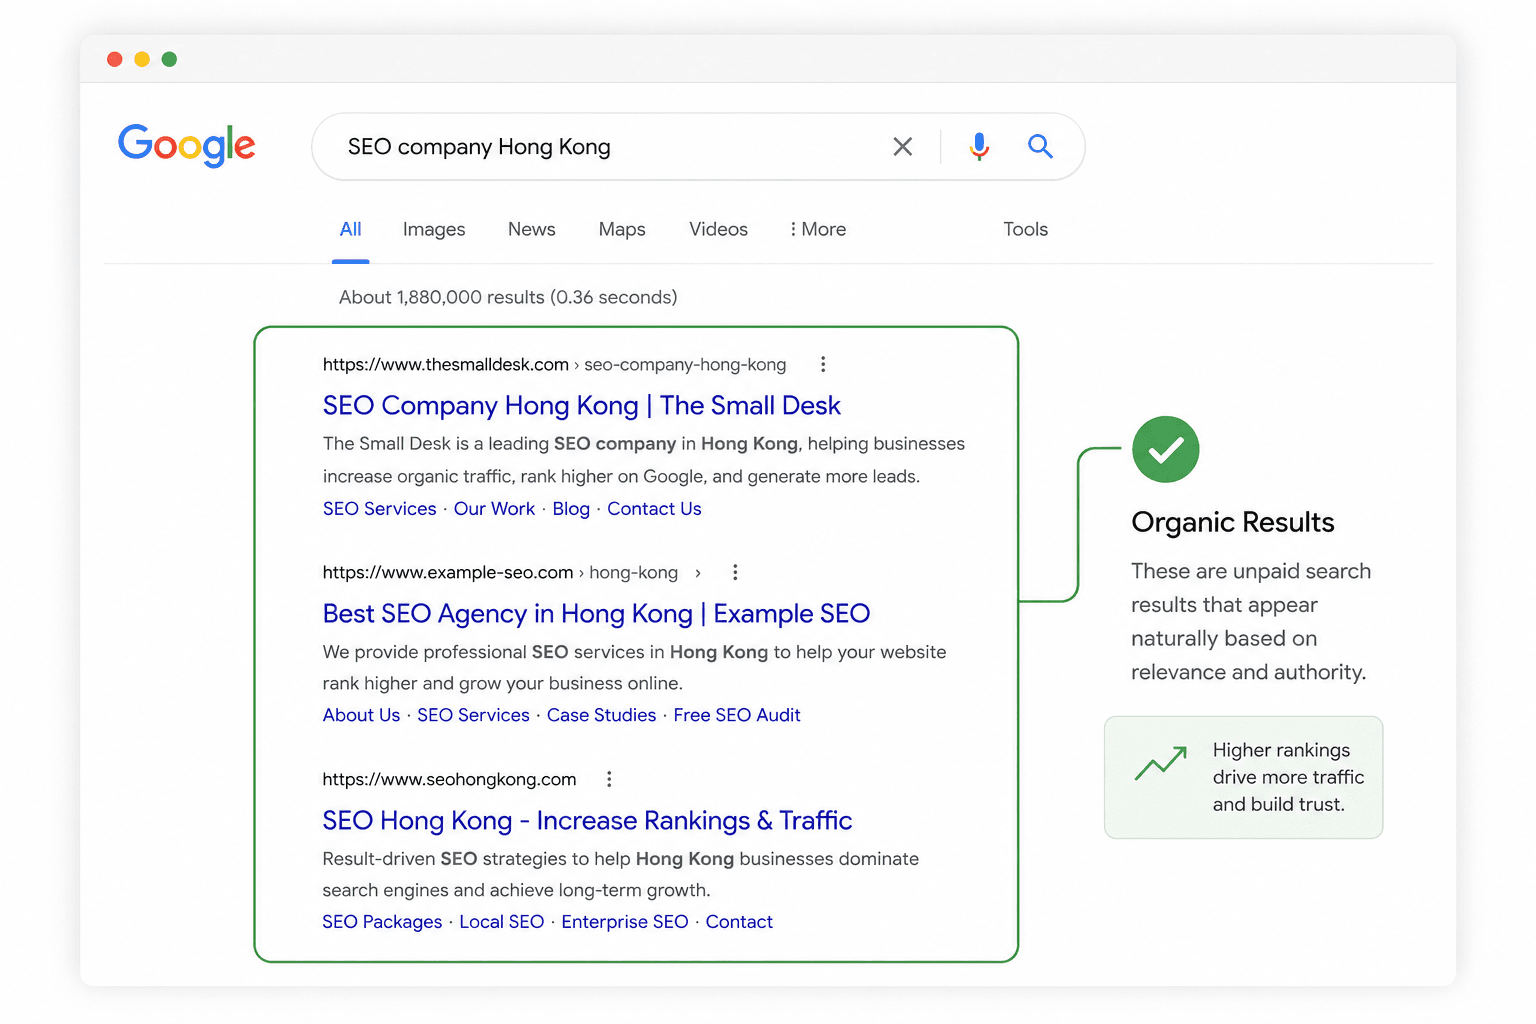Click the Organic Results heading
Screen dimensions: 1536x1024
pyautogui.click(x=1232, y=522)
